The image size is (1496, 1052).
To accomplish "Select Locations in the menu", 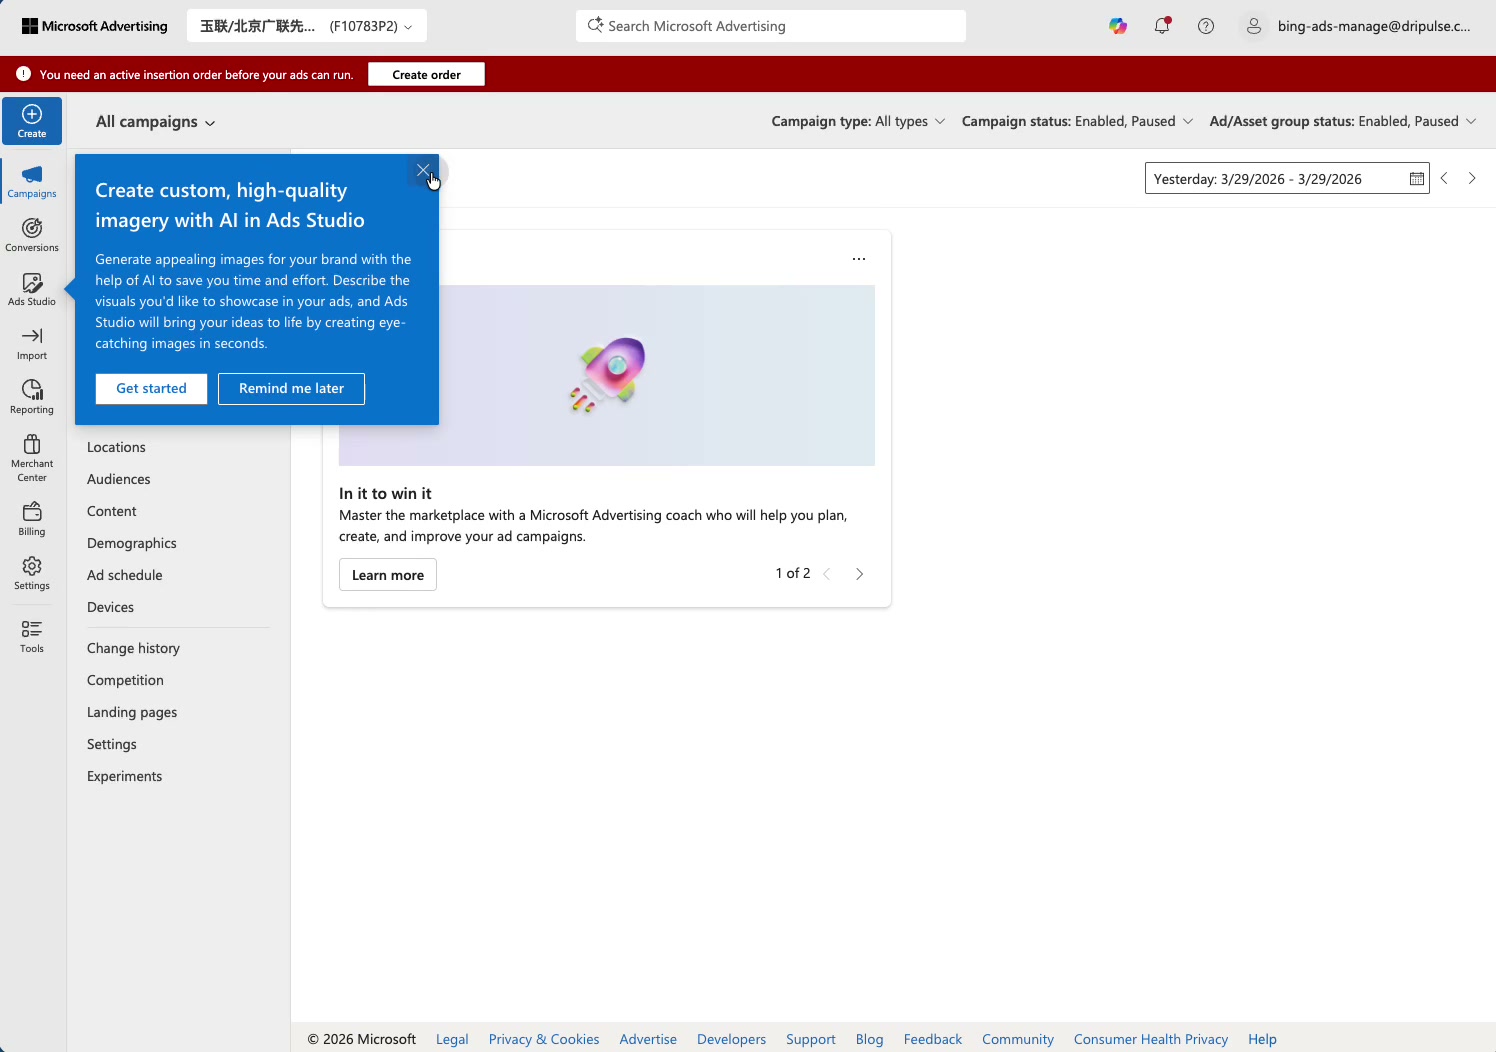I will [x=116, y=447].
